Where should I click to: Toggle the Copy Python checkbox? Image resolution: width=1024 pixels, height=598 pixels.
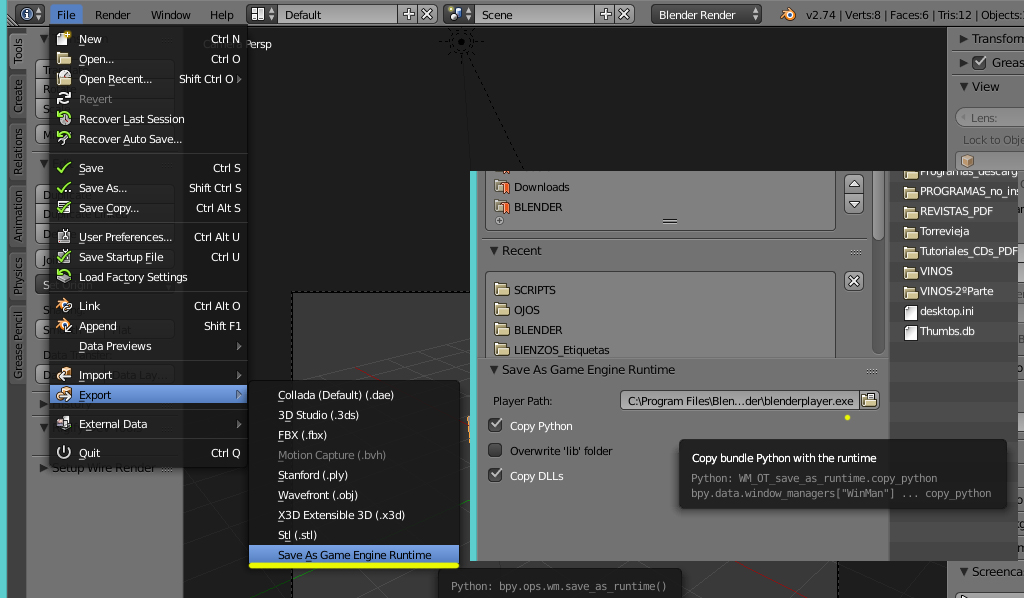(x=496, y=426)
